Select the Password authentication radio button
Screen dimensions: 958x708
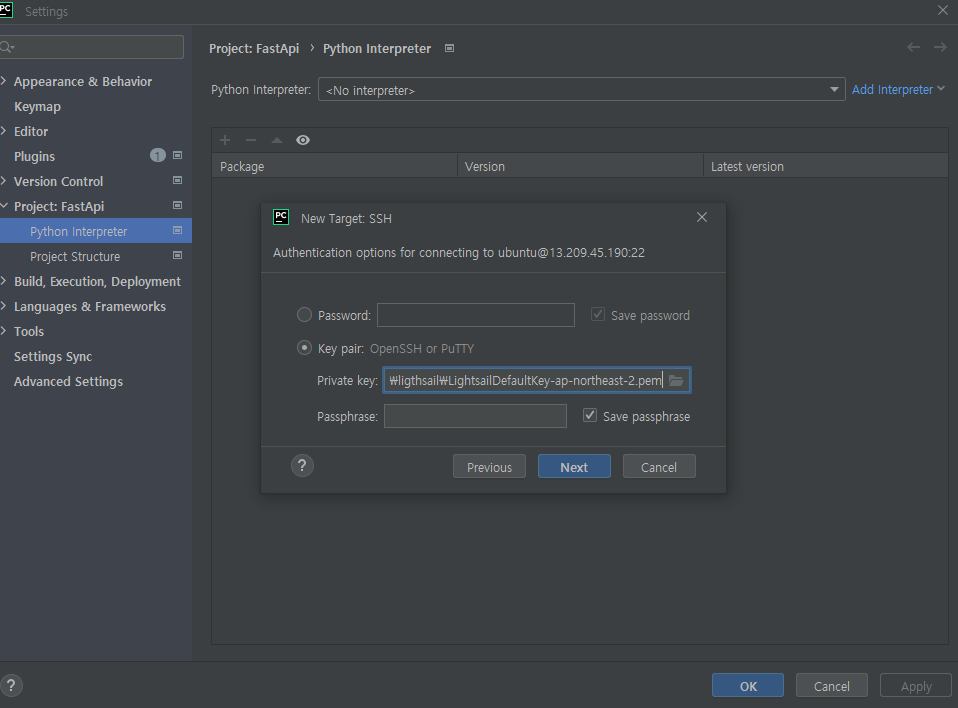(304, 315)
